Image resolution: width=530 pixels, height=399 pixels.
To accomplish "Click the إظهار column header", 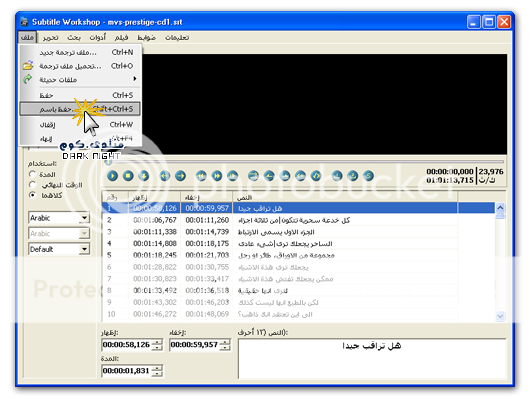I will point(154,197).
